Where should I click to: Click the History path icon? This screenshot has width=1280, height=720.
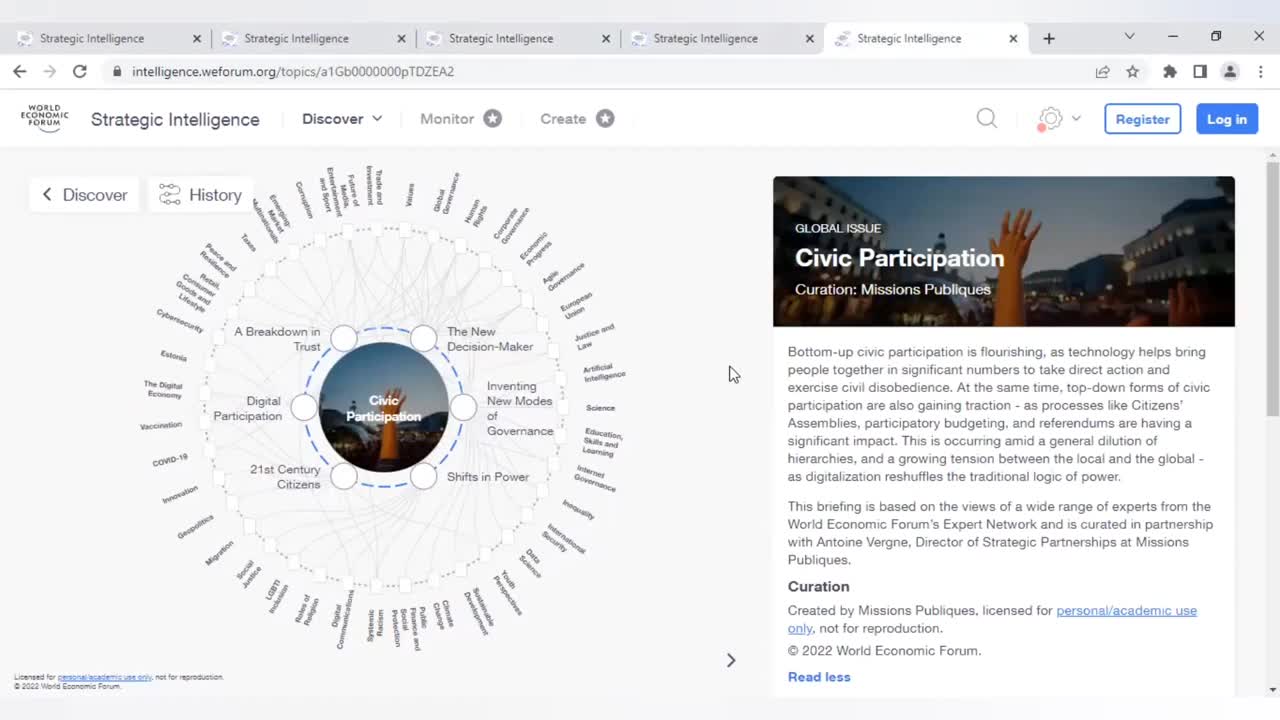point(170,194)
